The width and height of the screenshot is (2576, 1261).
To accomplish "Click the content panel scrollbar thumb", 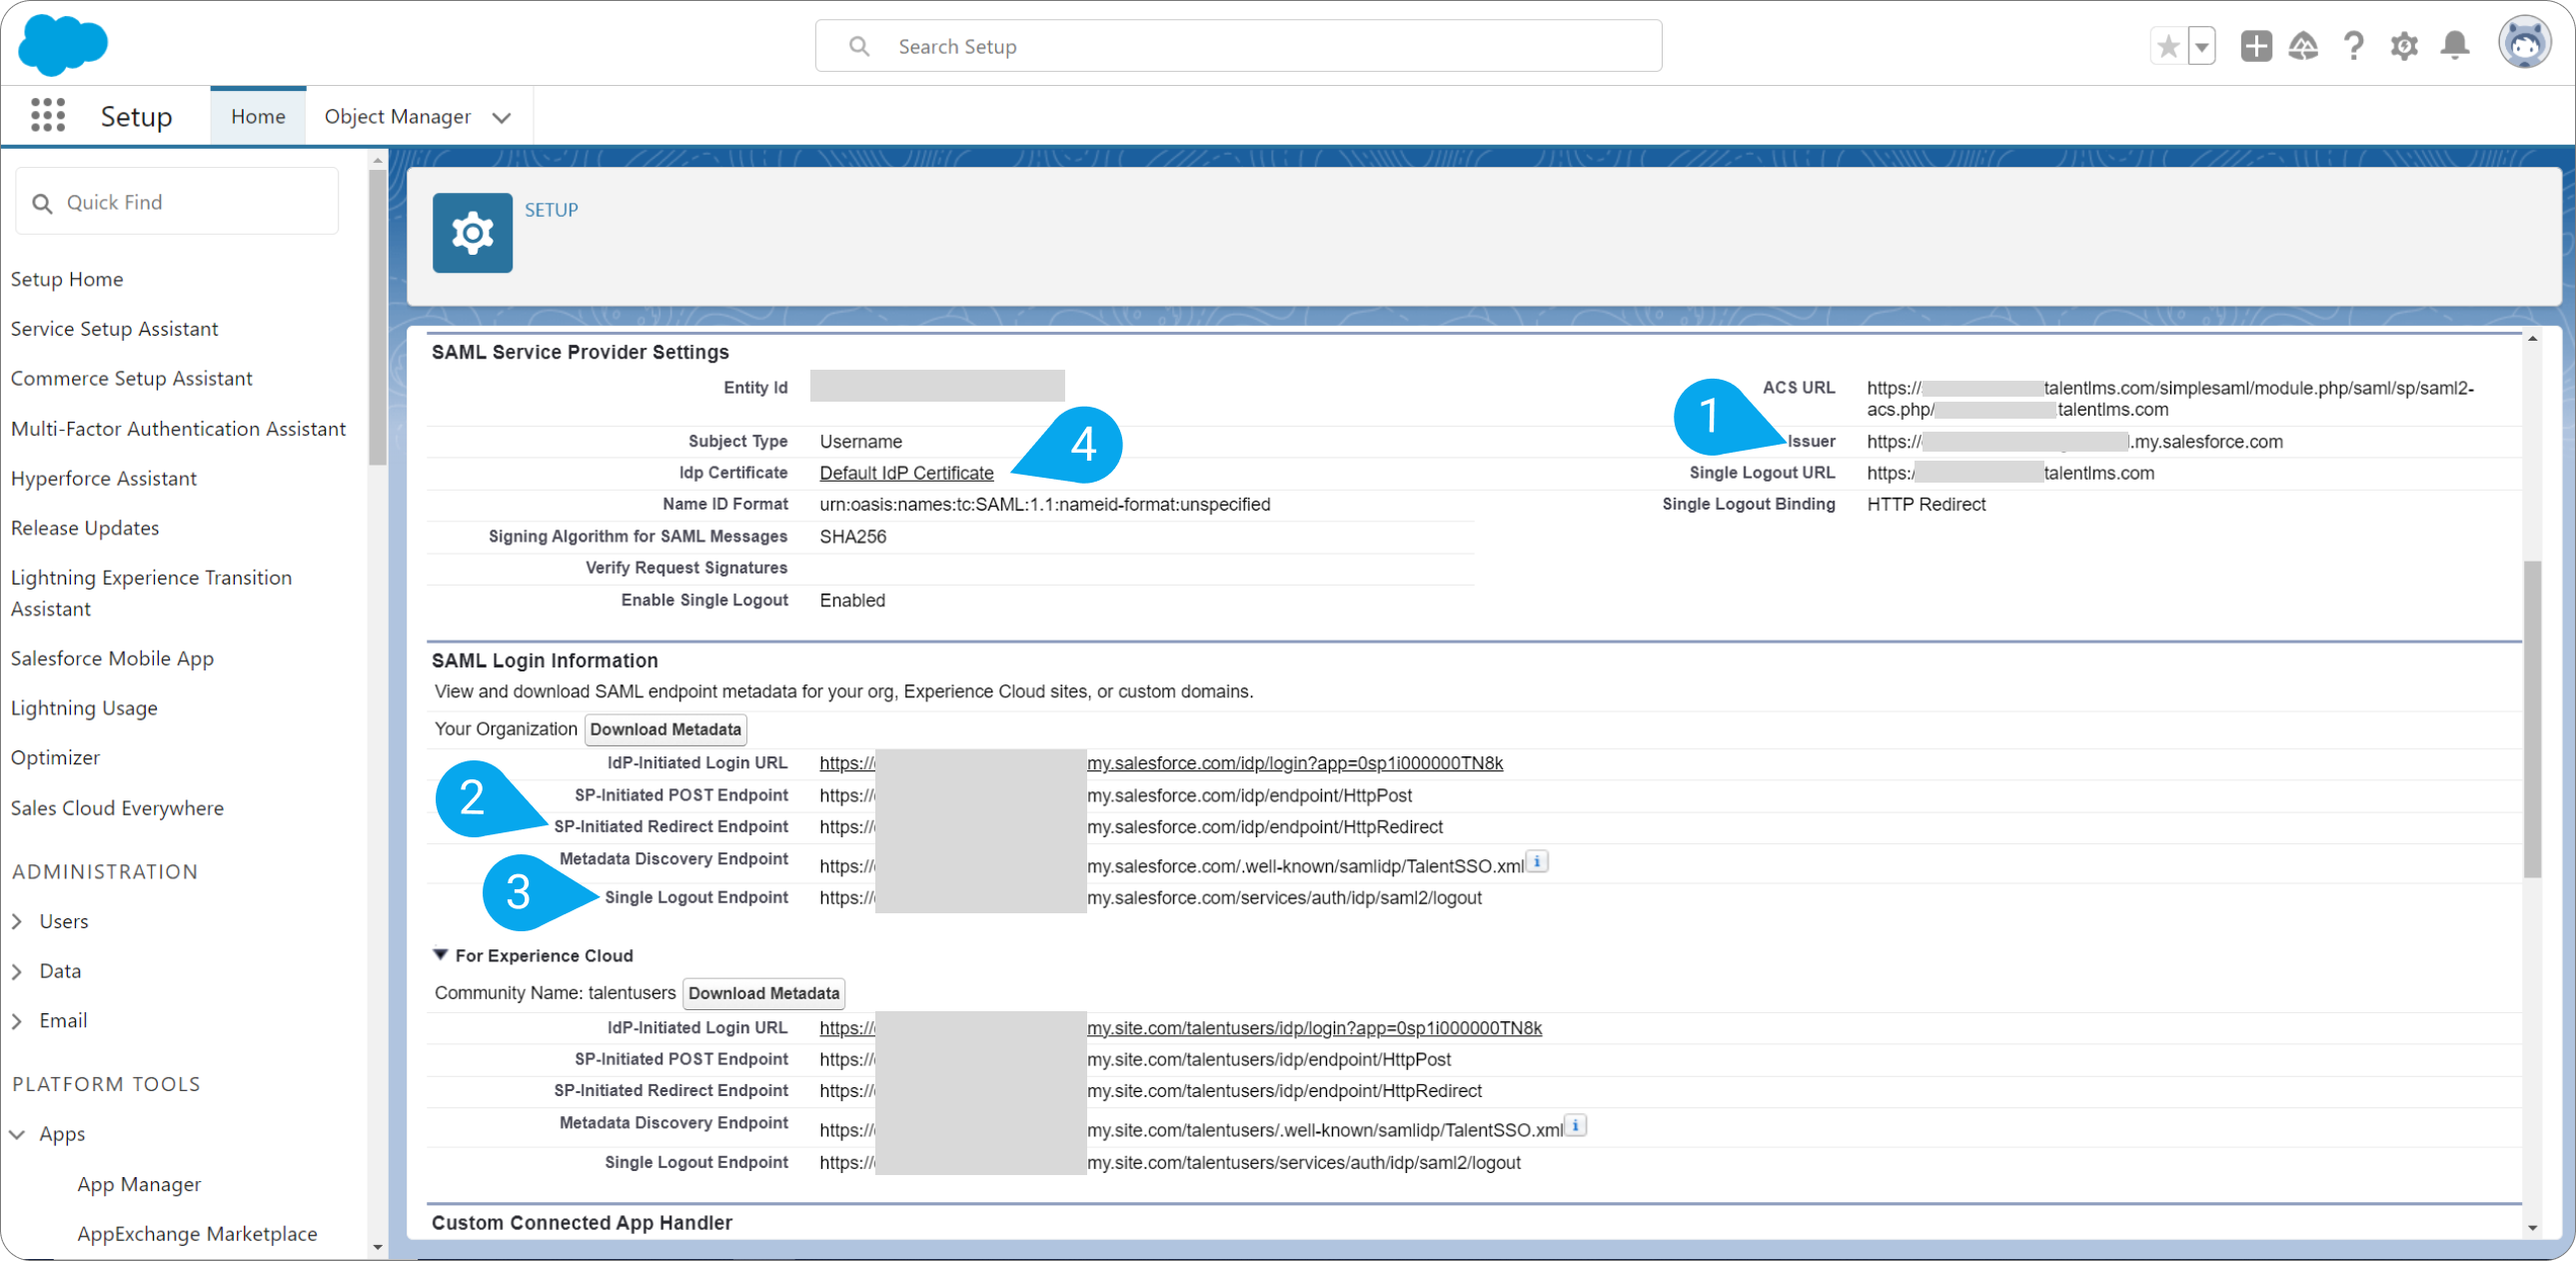I will coord(2532,718).
